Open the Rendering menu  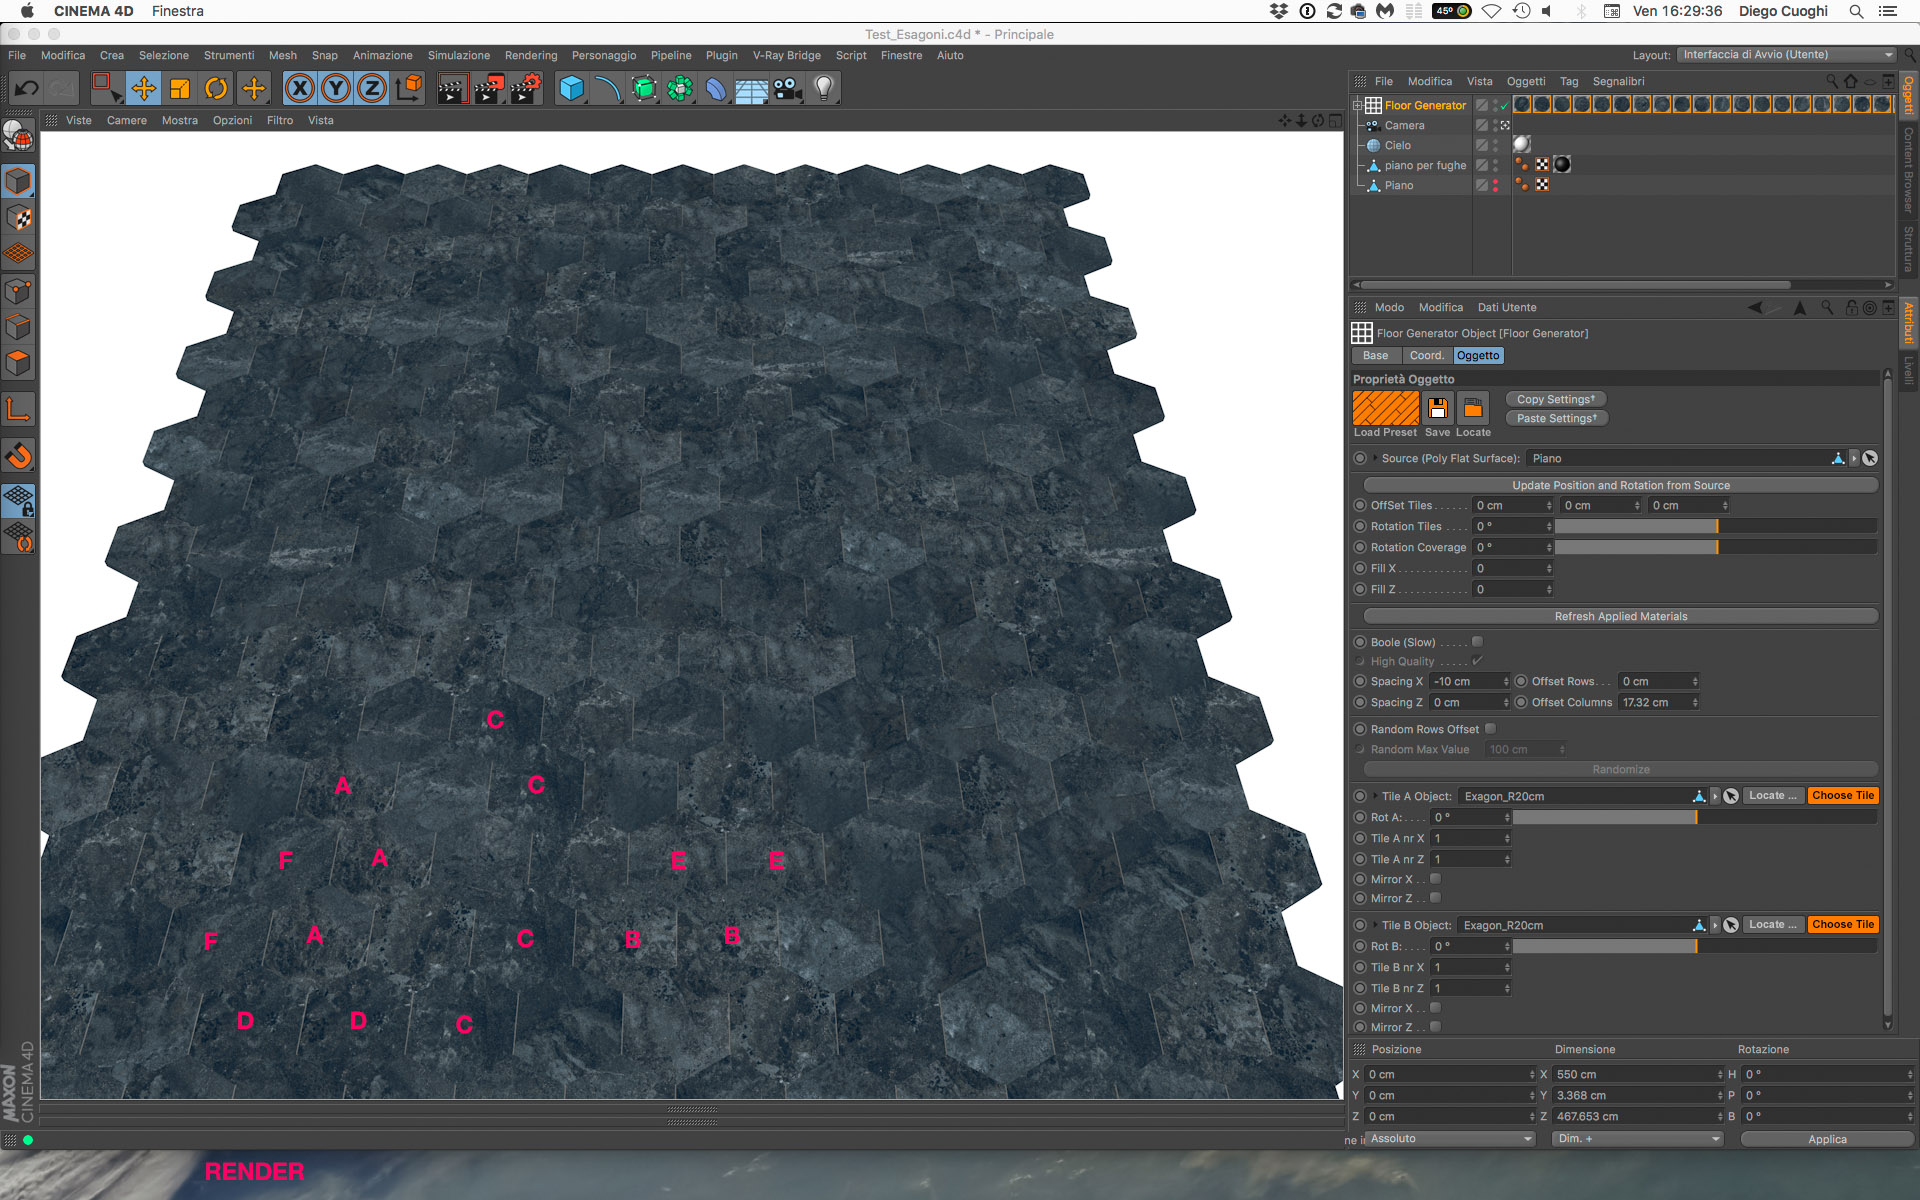tap(530, 56)
